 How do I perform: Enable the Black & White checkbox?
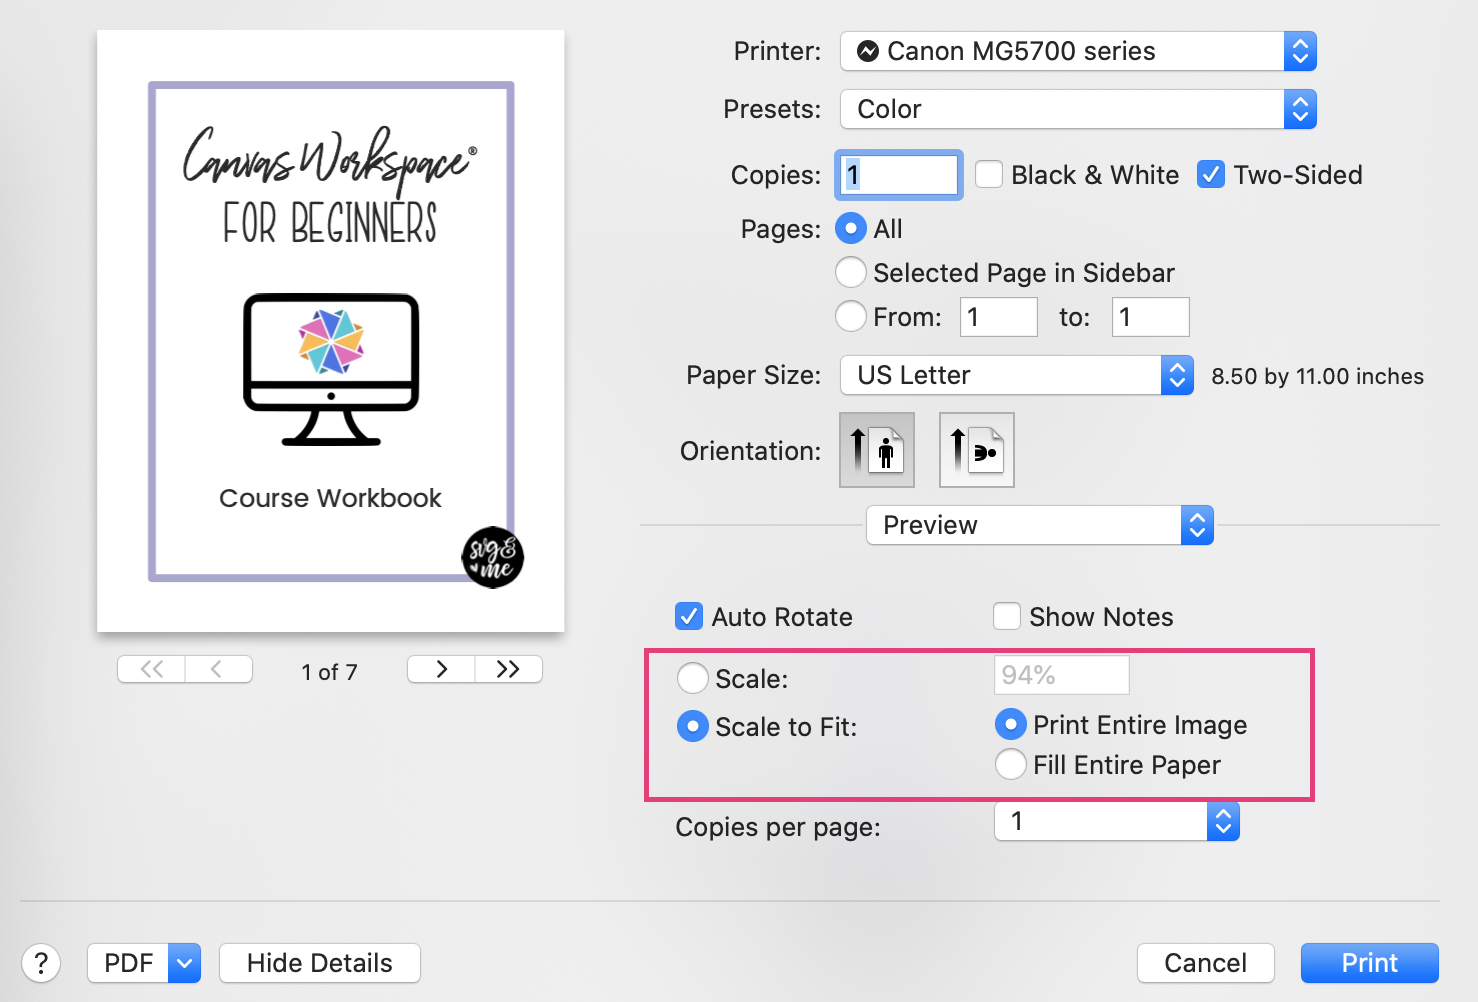(989, 174)
